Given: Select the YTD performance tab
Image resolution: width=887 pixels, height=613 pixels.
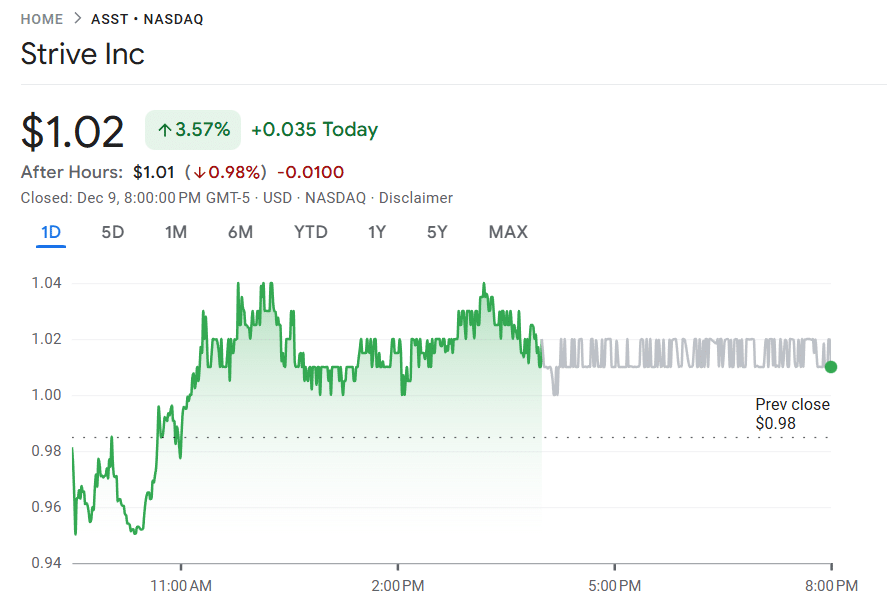Looking at the screenshot, I should click(x=310, y=232).
